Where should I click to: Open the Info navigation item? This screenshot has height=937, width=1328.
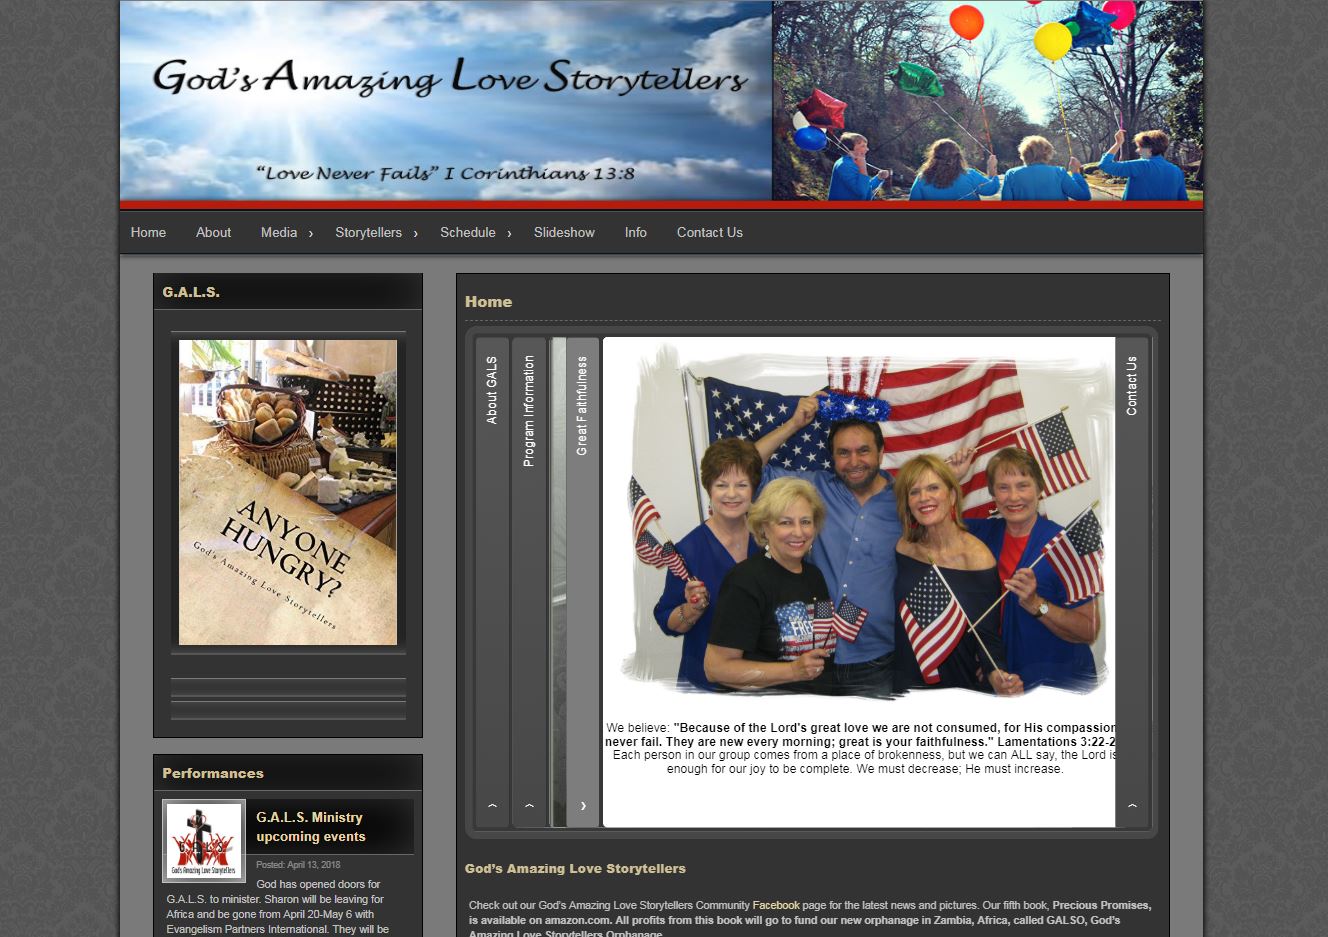(635, 233)
